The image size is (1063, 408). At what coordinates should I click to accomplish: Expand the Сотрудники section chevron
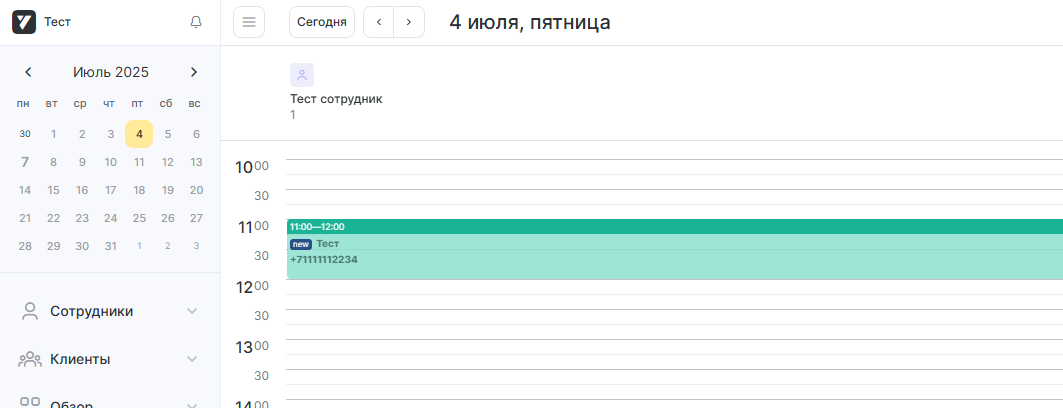193,311
